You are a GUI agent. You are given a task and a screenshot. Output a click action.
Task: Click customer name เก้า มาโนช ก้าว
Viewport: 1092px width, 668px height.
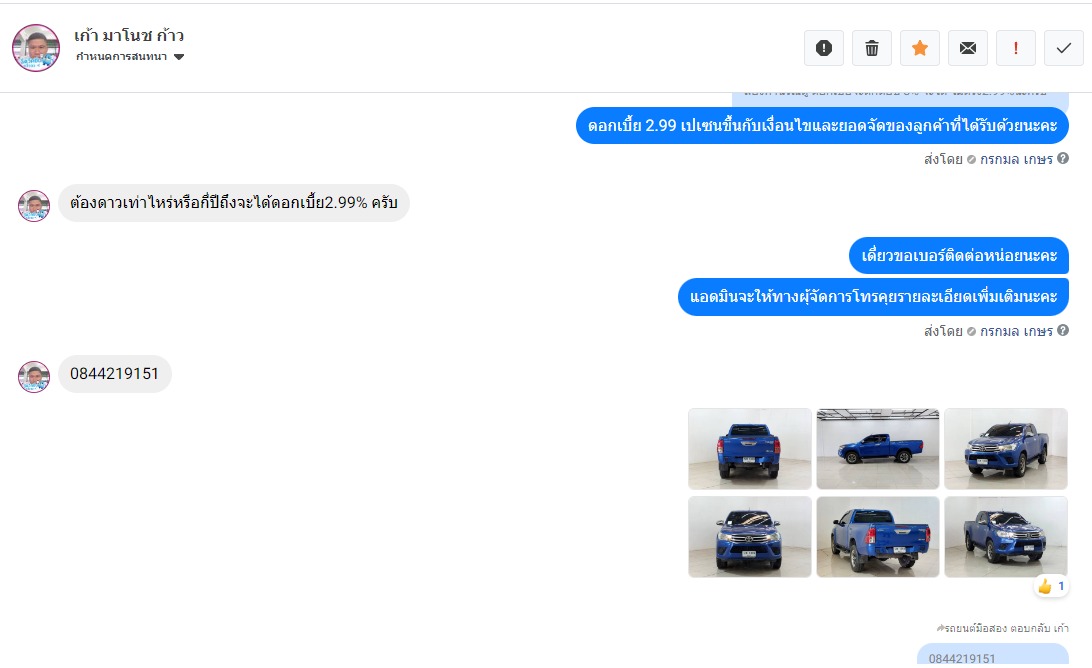tap(129, 35)
